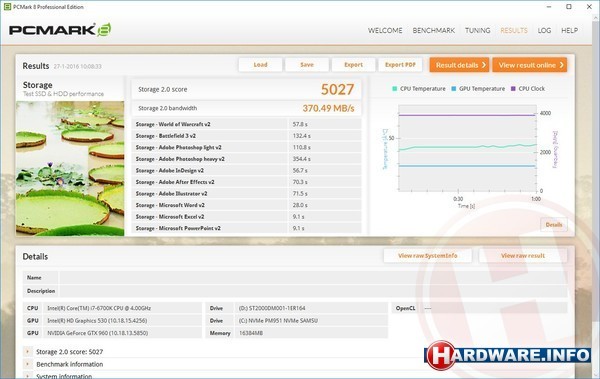The width and height of the screenshot is (600, 379).
Task: Expand the Benchmark information section
Action: (x=69, y=364)
